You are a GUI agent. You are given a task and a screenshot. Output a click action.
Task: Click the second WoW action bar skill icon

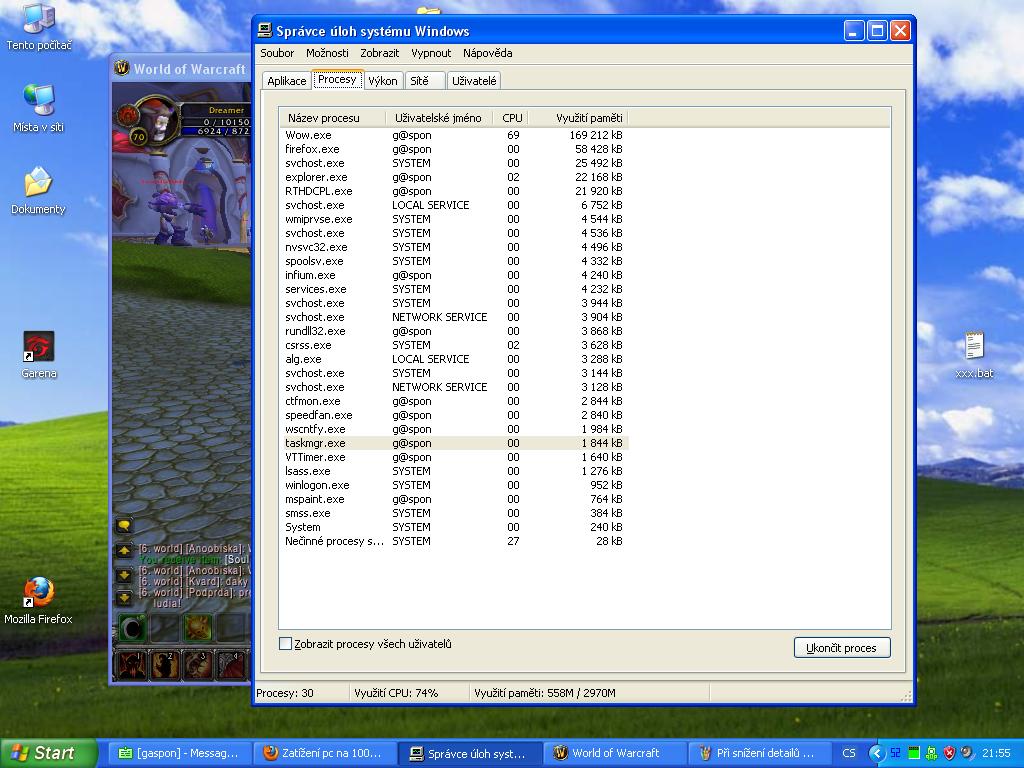point(165,664)
